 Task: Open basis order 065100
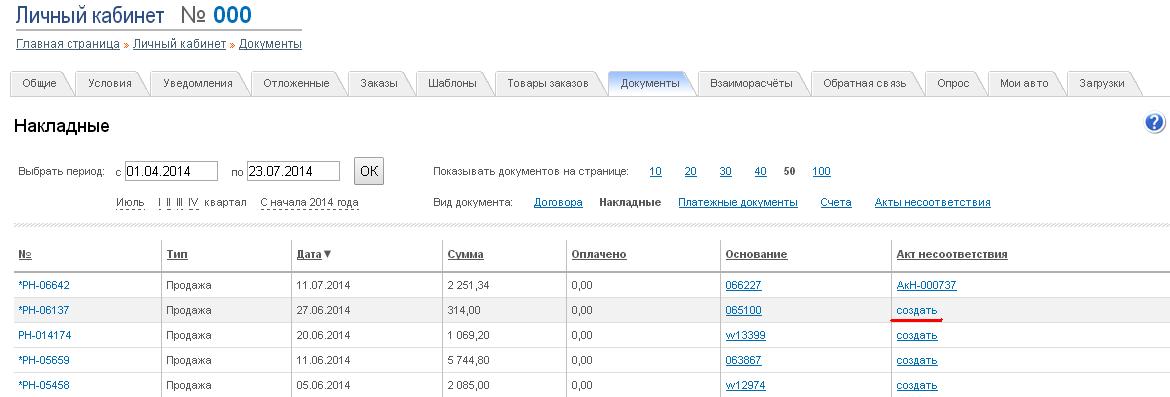coord(743,310)
